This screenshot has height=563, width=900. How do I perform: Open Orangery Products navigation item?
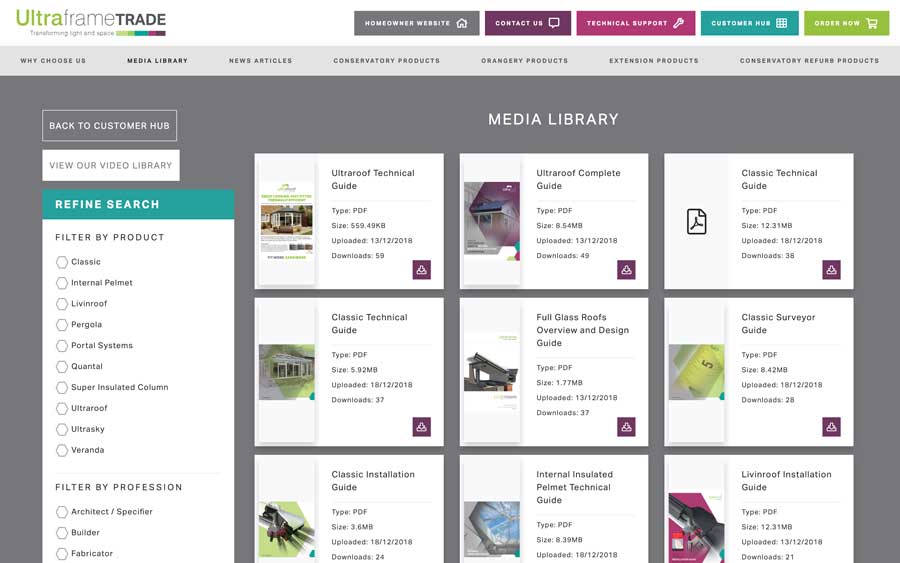[524, 61]
